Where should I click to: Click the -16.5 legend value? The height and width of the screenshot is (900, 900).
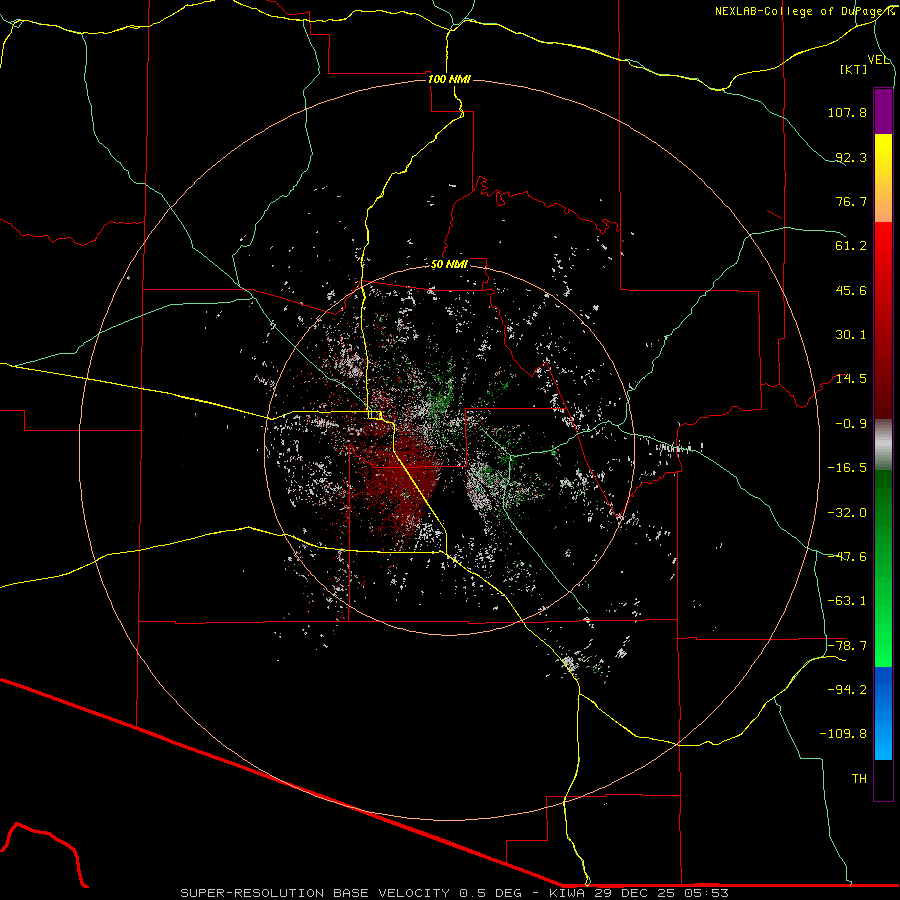(x=847, y=468)
